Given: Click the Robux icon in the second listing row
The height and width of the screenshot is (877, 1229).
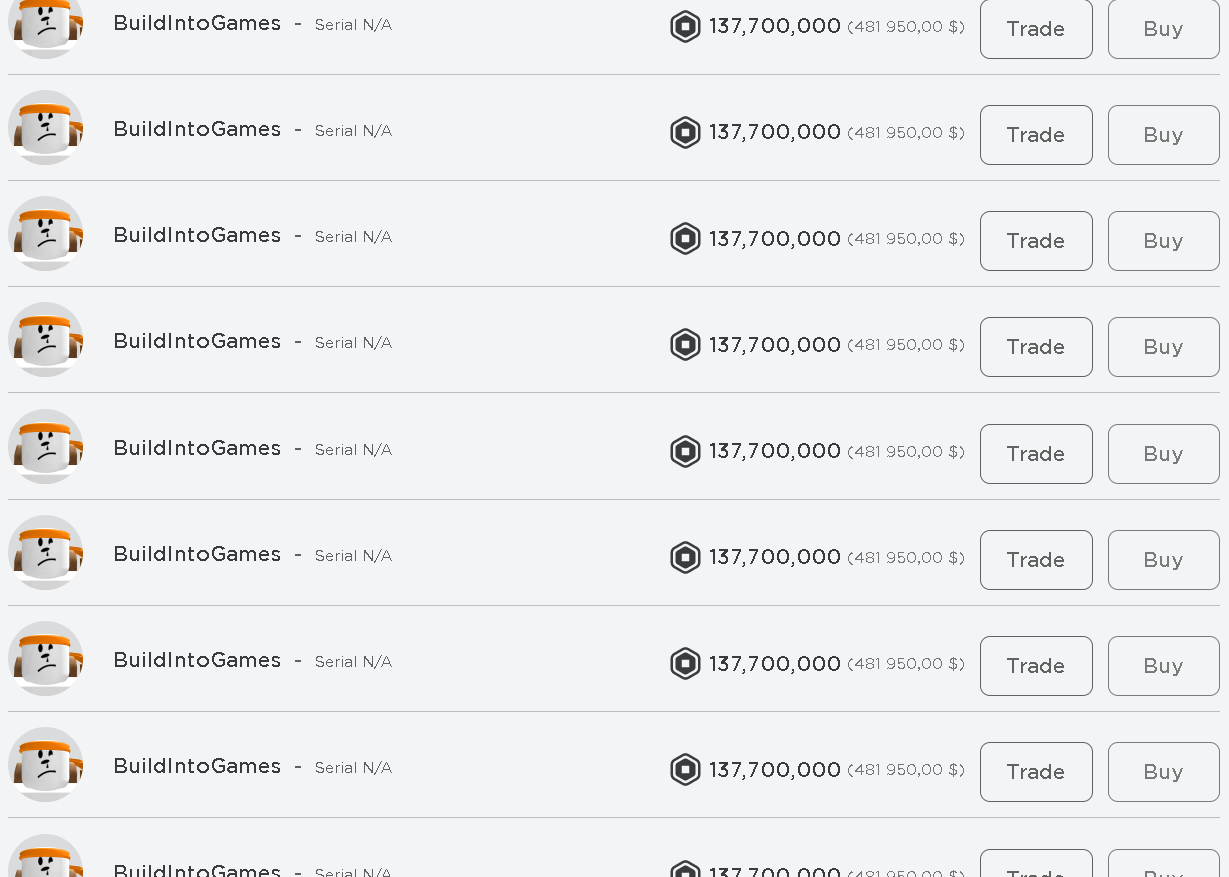Looking at the screenshot, I should point(685,132).
